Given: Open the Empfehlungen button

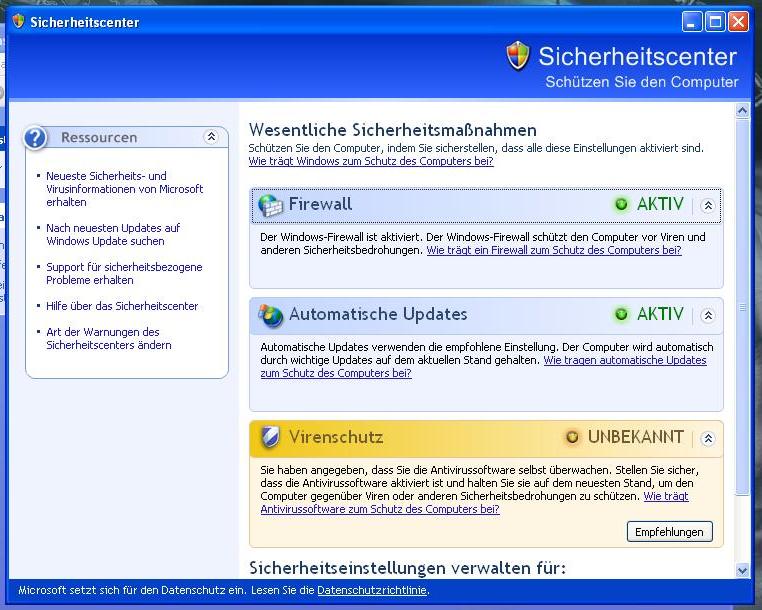Looking at the screenshot, I should 670,532.
